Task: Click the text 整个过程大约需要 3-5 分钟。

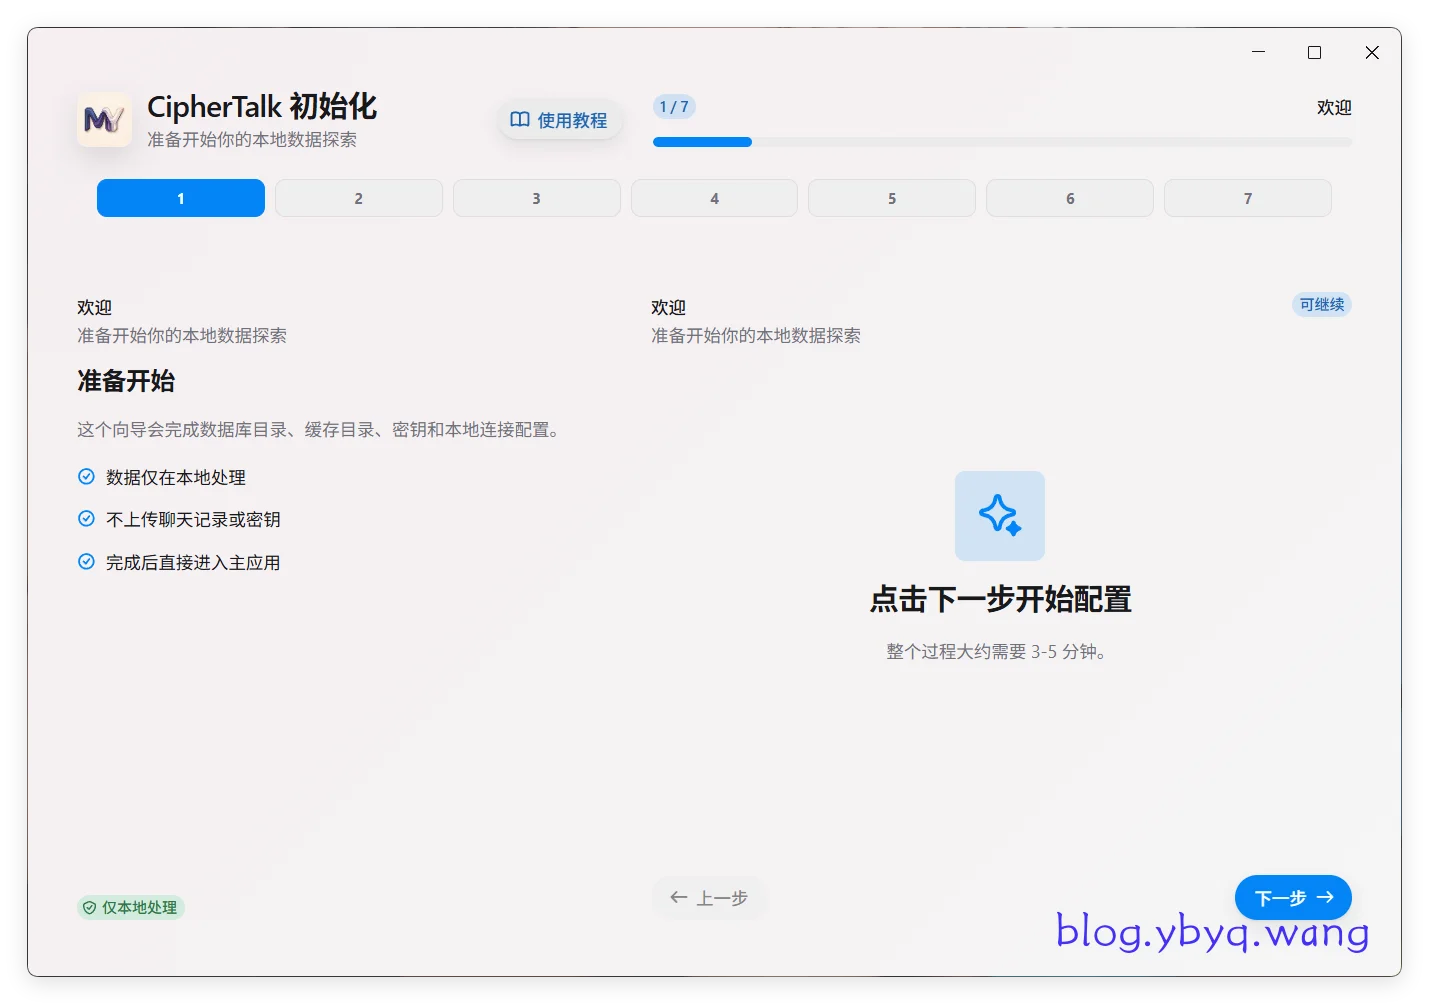Action: click(x=996, y=652)
